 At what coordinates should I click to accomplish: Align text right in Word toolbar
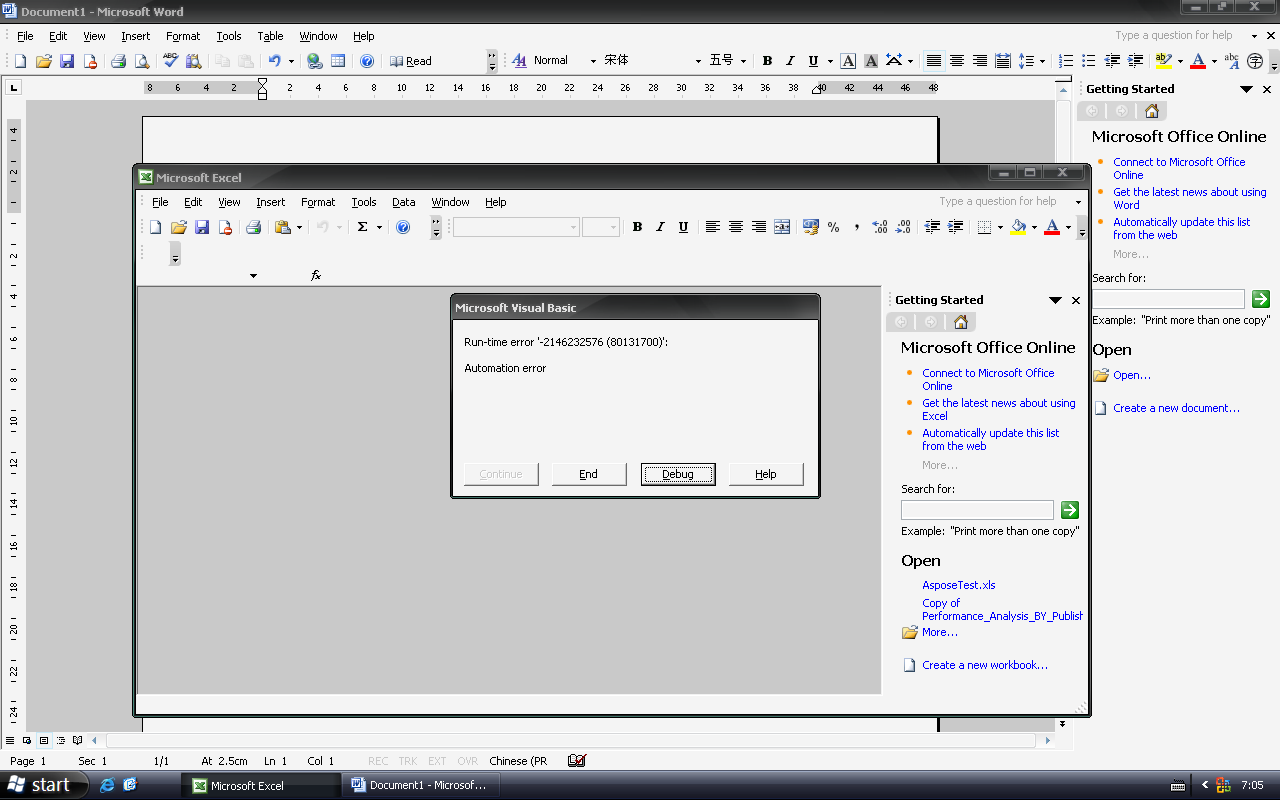point(980,61)
